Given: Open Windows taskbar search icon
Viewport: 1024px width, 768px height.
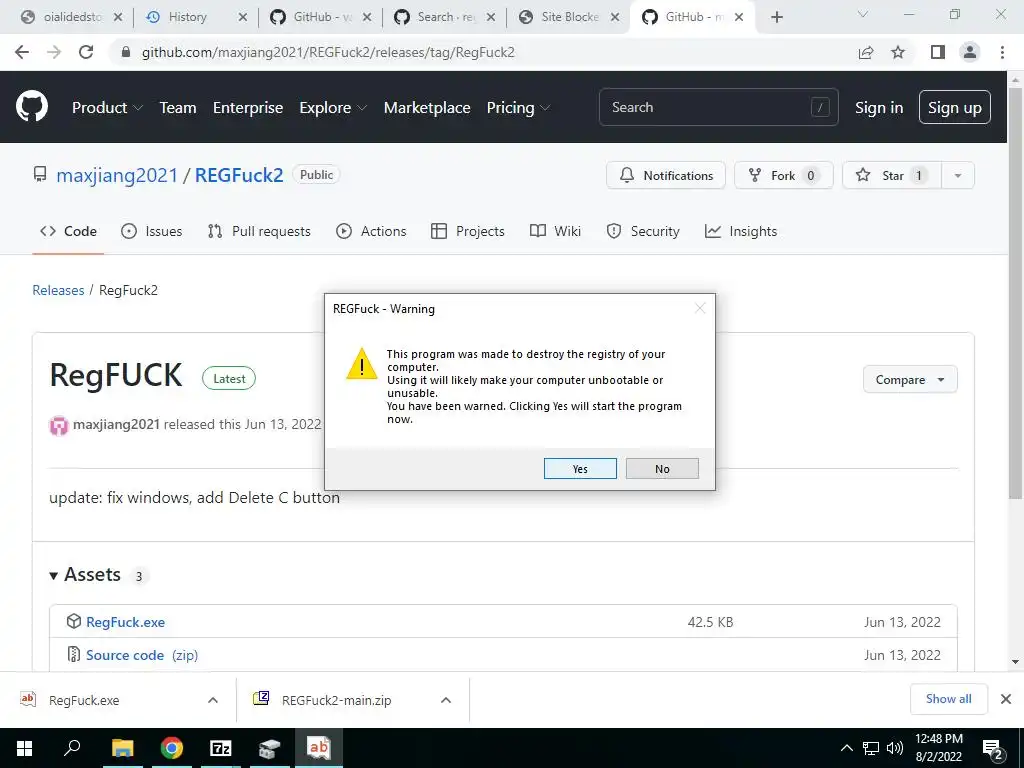Looking at the screenshot, I should click(72, 748).
